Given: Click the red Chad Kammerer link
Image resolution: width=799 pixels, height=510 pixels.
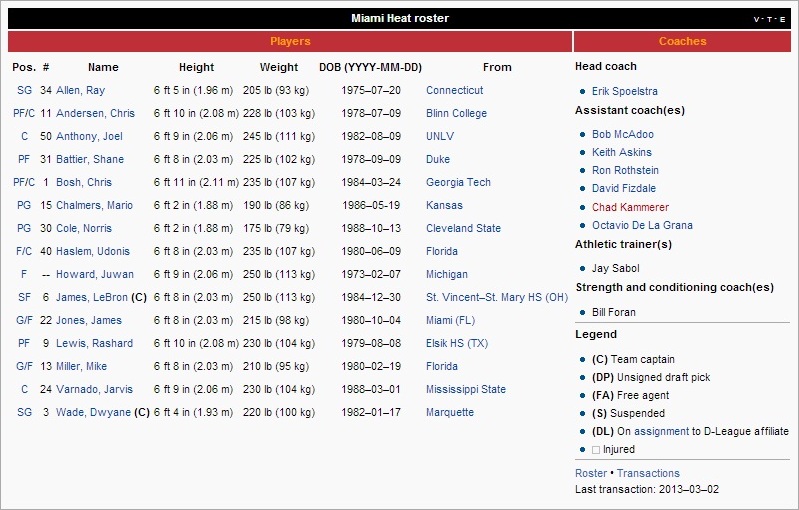Looking at the screenshot, I should [x=630, y=207].
